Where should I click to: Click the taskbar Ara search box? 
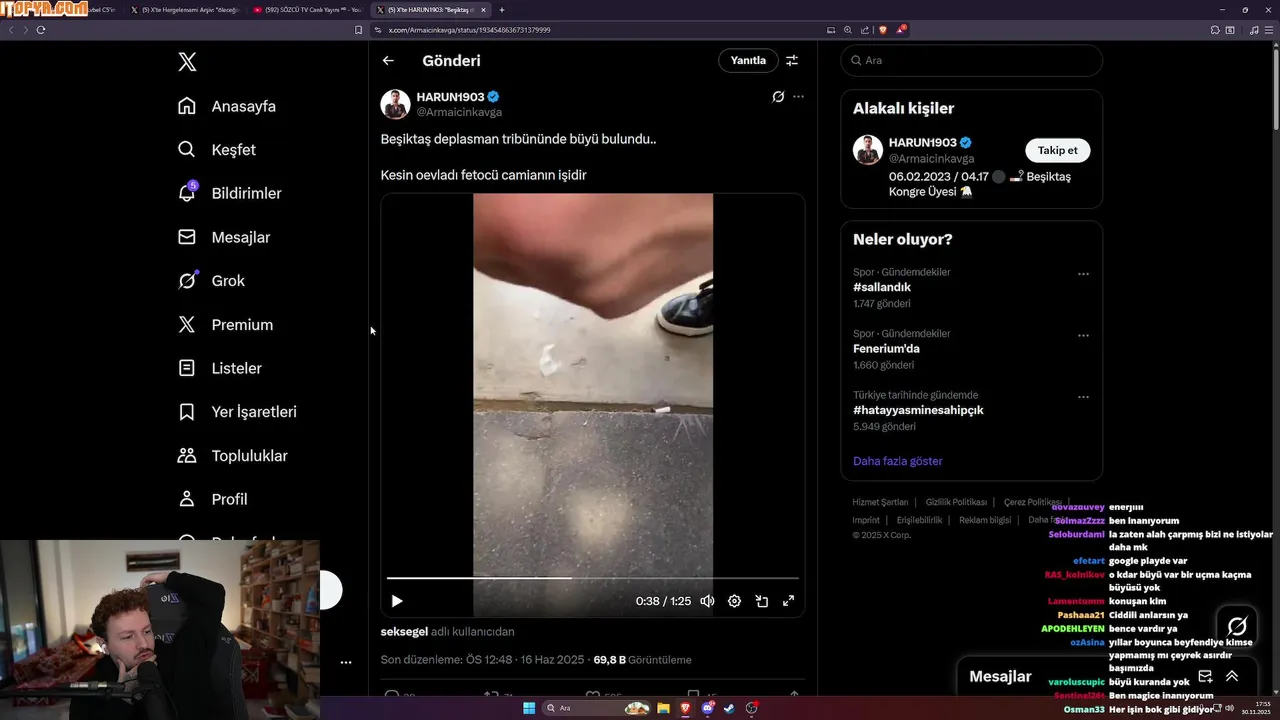598,708
